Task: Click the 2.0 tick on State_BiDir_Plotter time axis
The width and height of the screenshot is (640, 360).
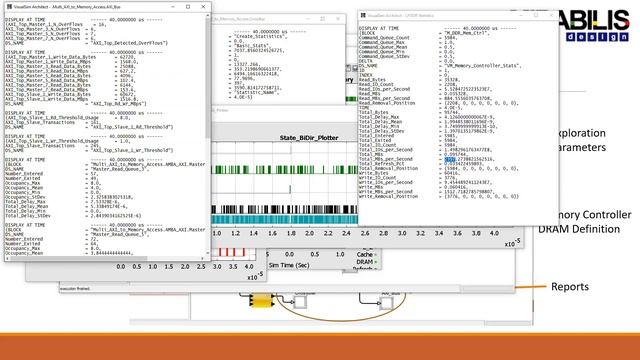Action: pos(309,233)
